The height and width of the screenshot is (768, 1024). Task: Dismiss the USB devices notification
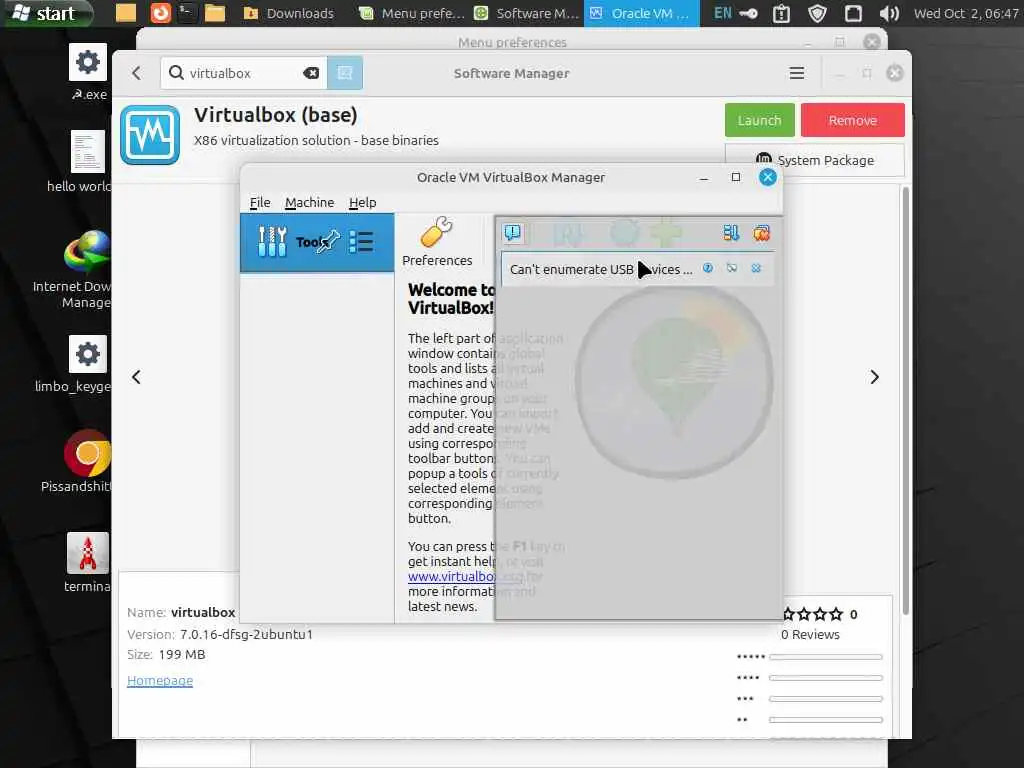756,268
